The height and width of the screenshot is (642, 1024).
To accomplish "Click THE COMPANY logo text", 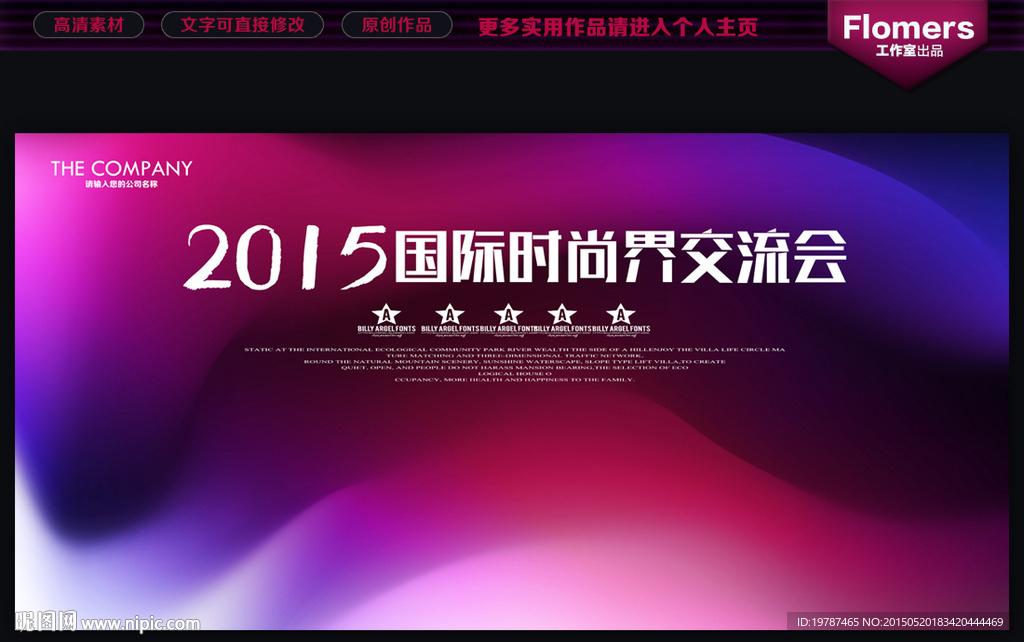I will (x=121, y=169).
